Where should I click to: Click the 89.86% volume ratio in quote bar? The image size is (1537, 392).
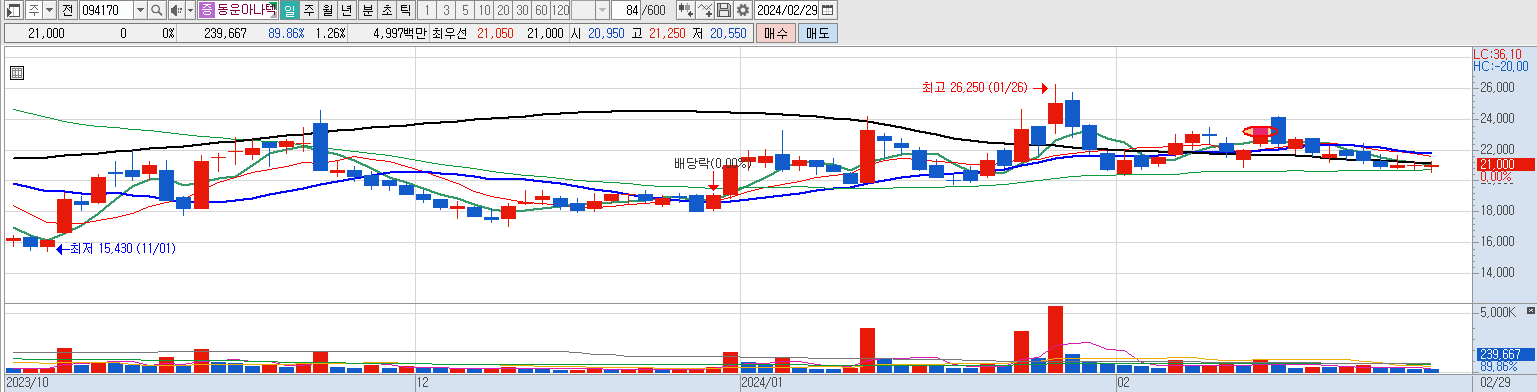click(x=286, y=33)
